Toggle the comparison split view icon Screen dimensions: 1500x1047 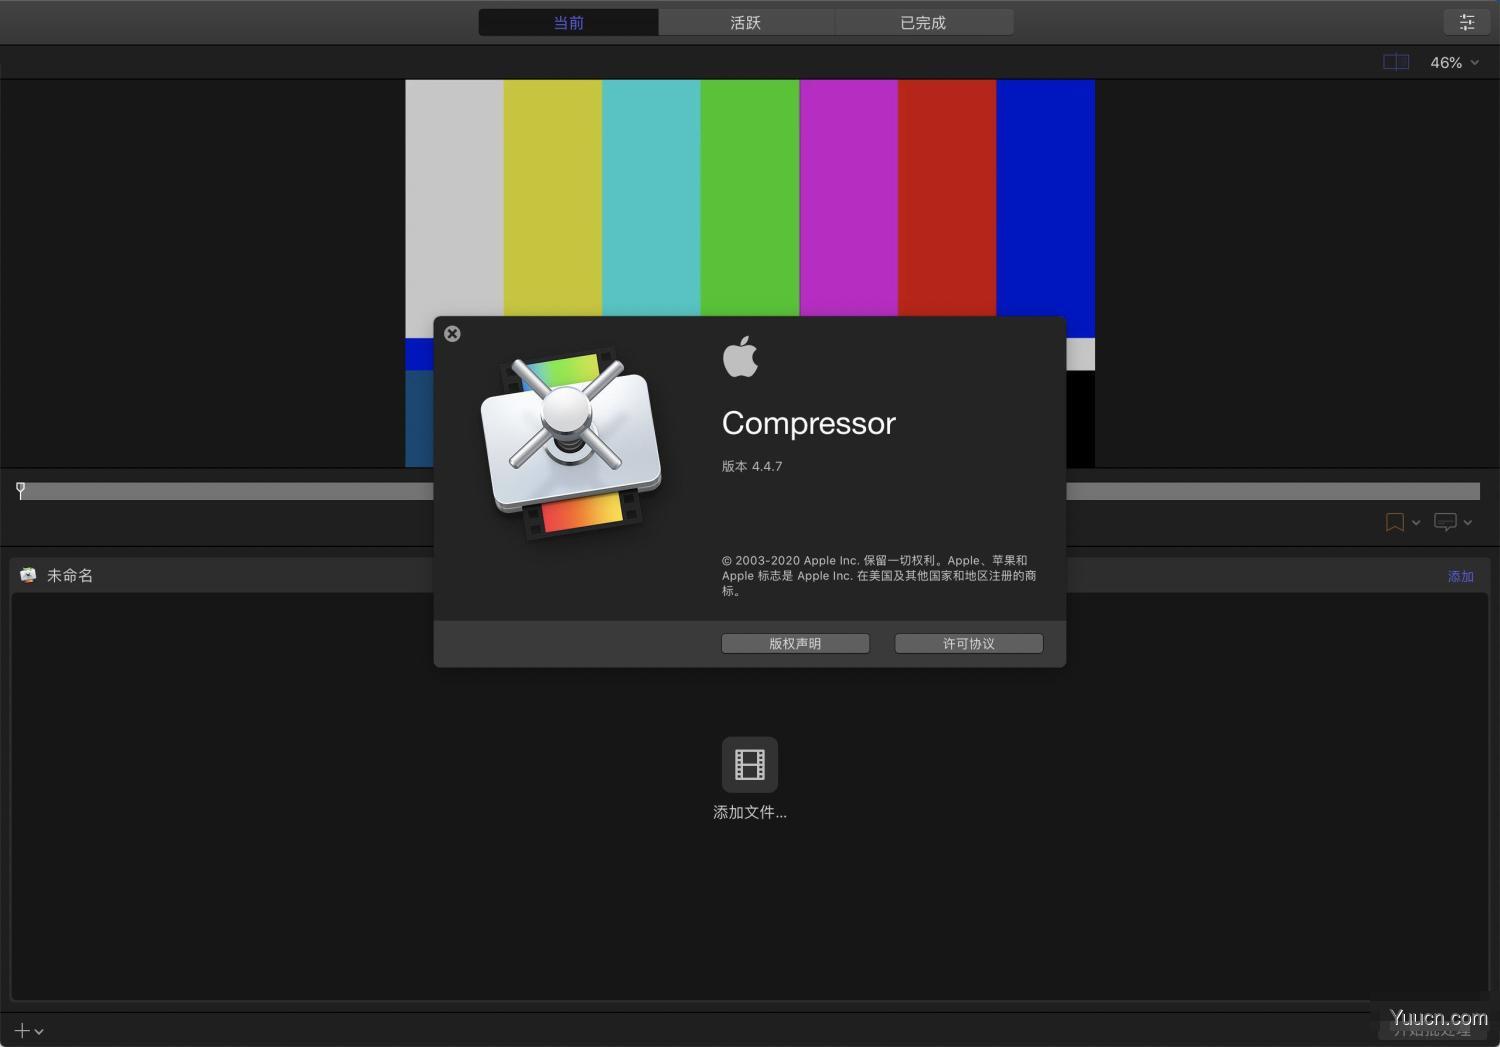click(1396, 62)
